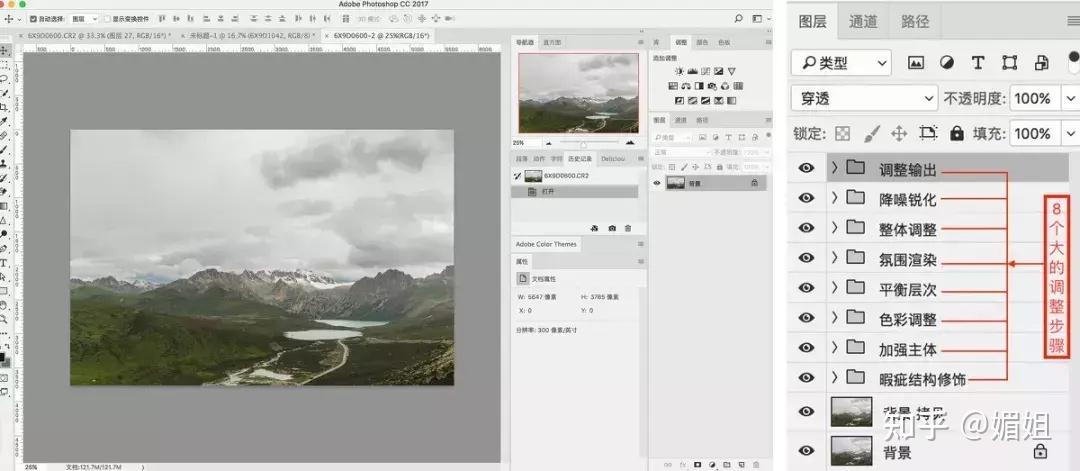1080x471 pixels.
Task: Add a Brightness/Contrast adjustment from the sun icon
Action: pyautogui.click(x=679, y=71)
